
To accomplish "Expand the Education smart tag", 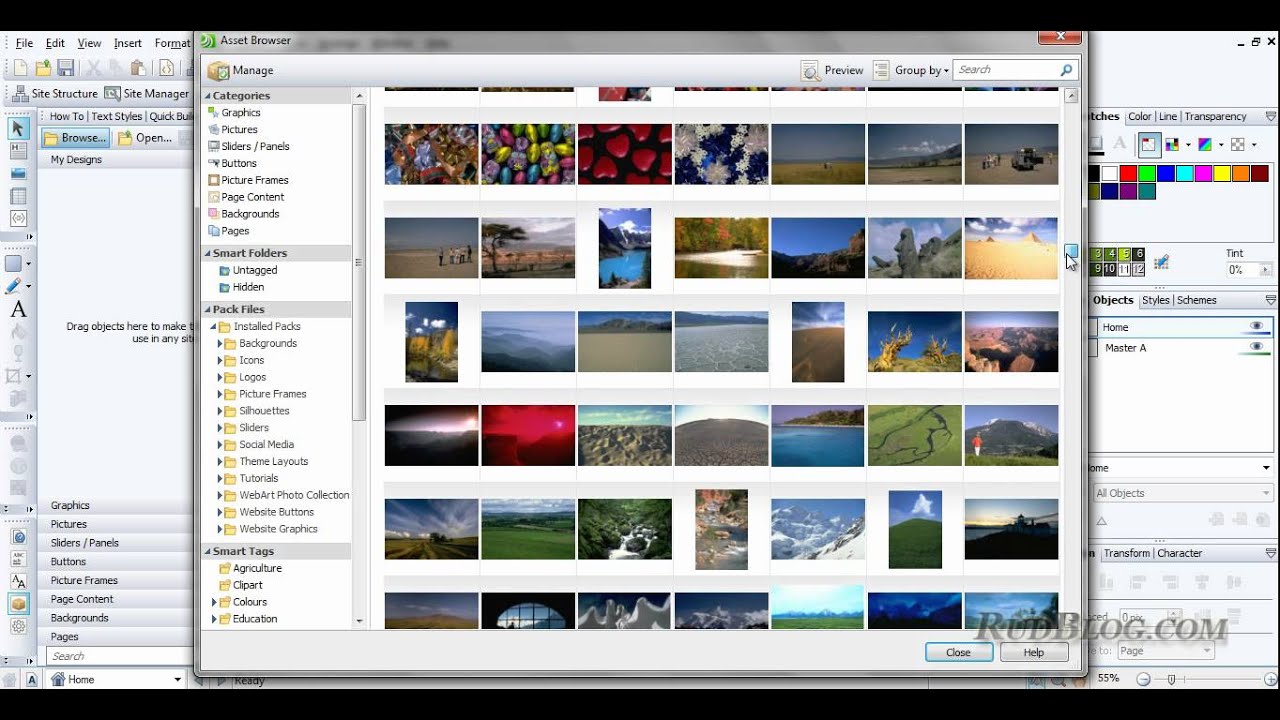I will (214, 619).
